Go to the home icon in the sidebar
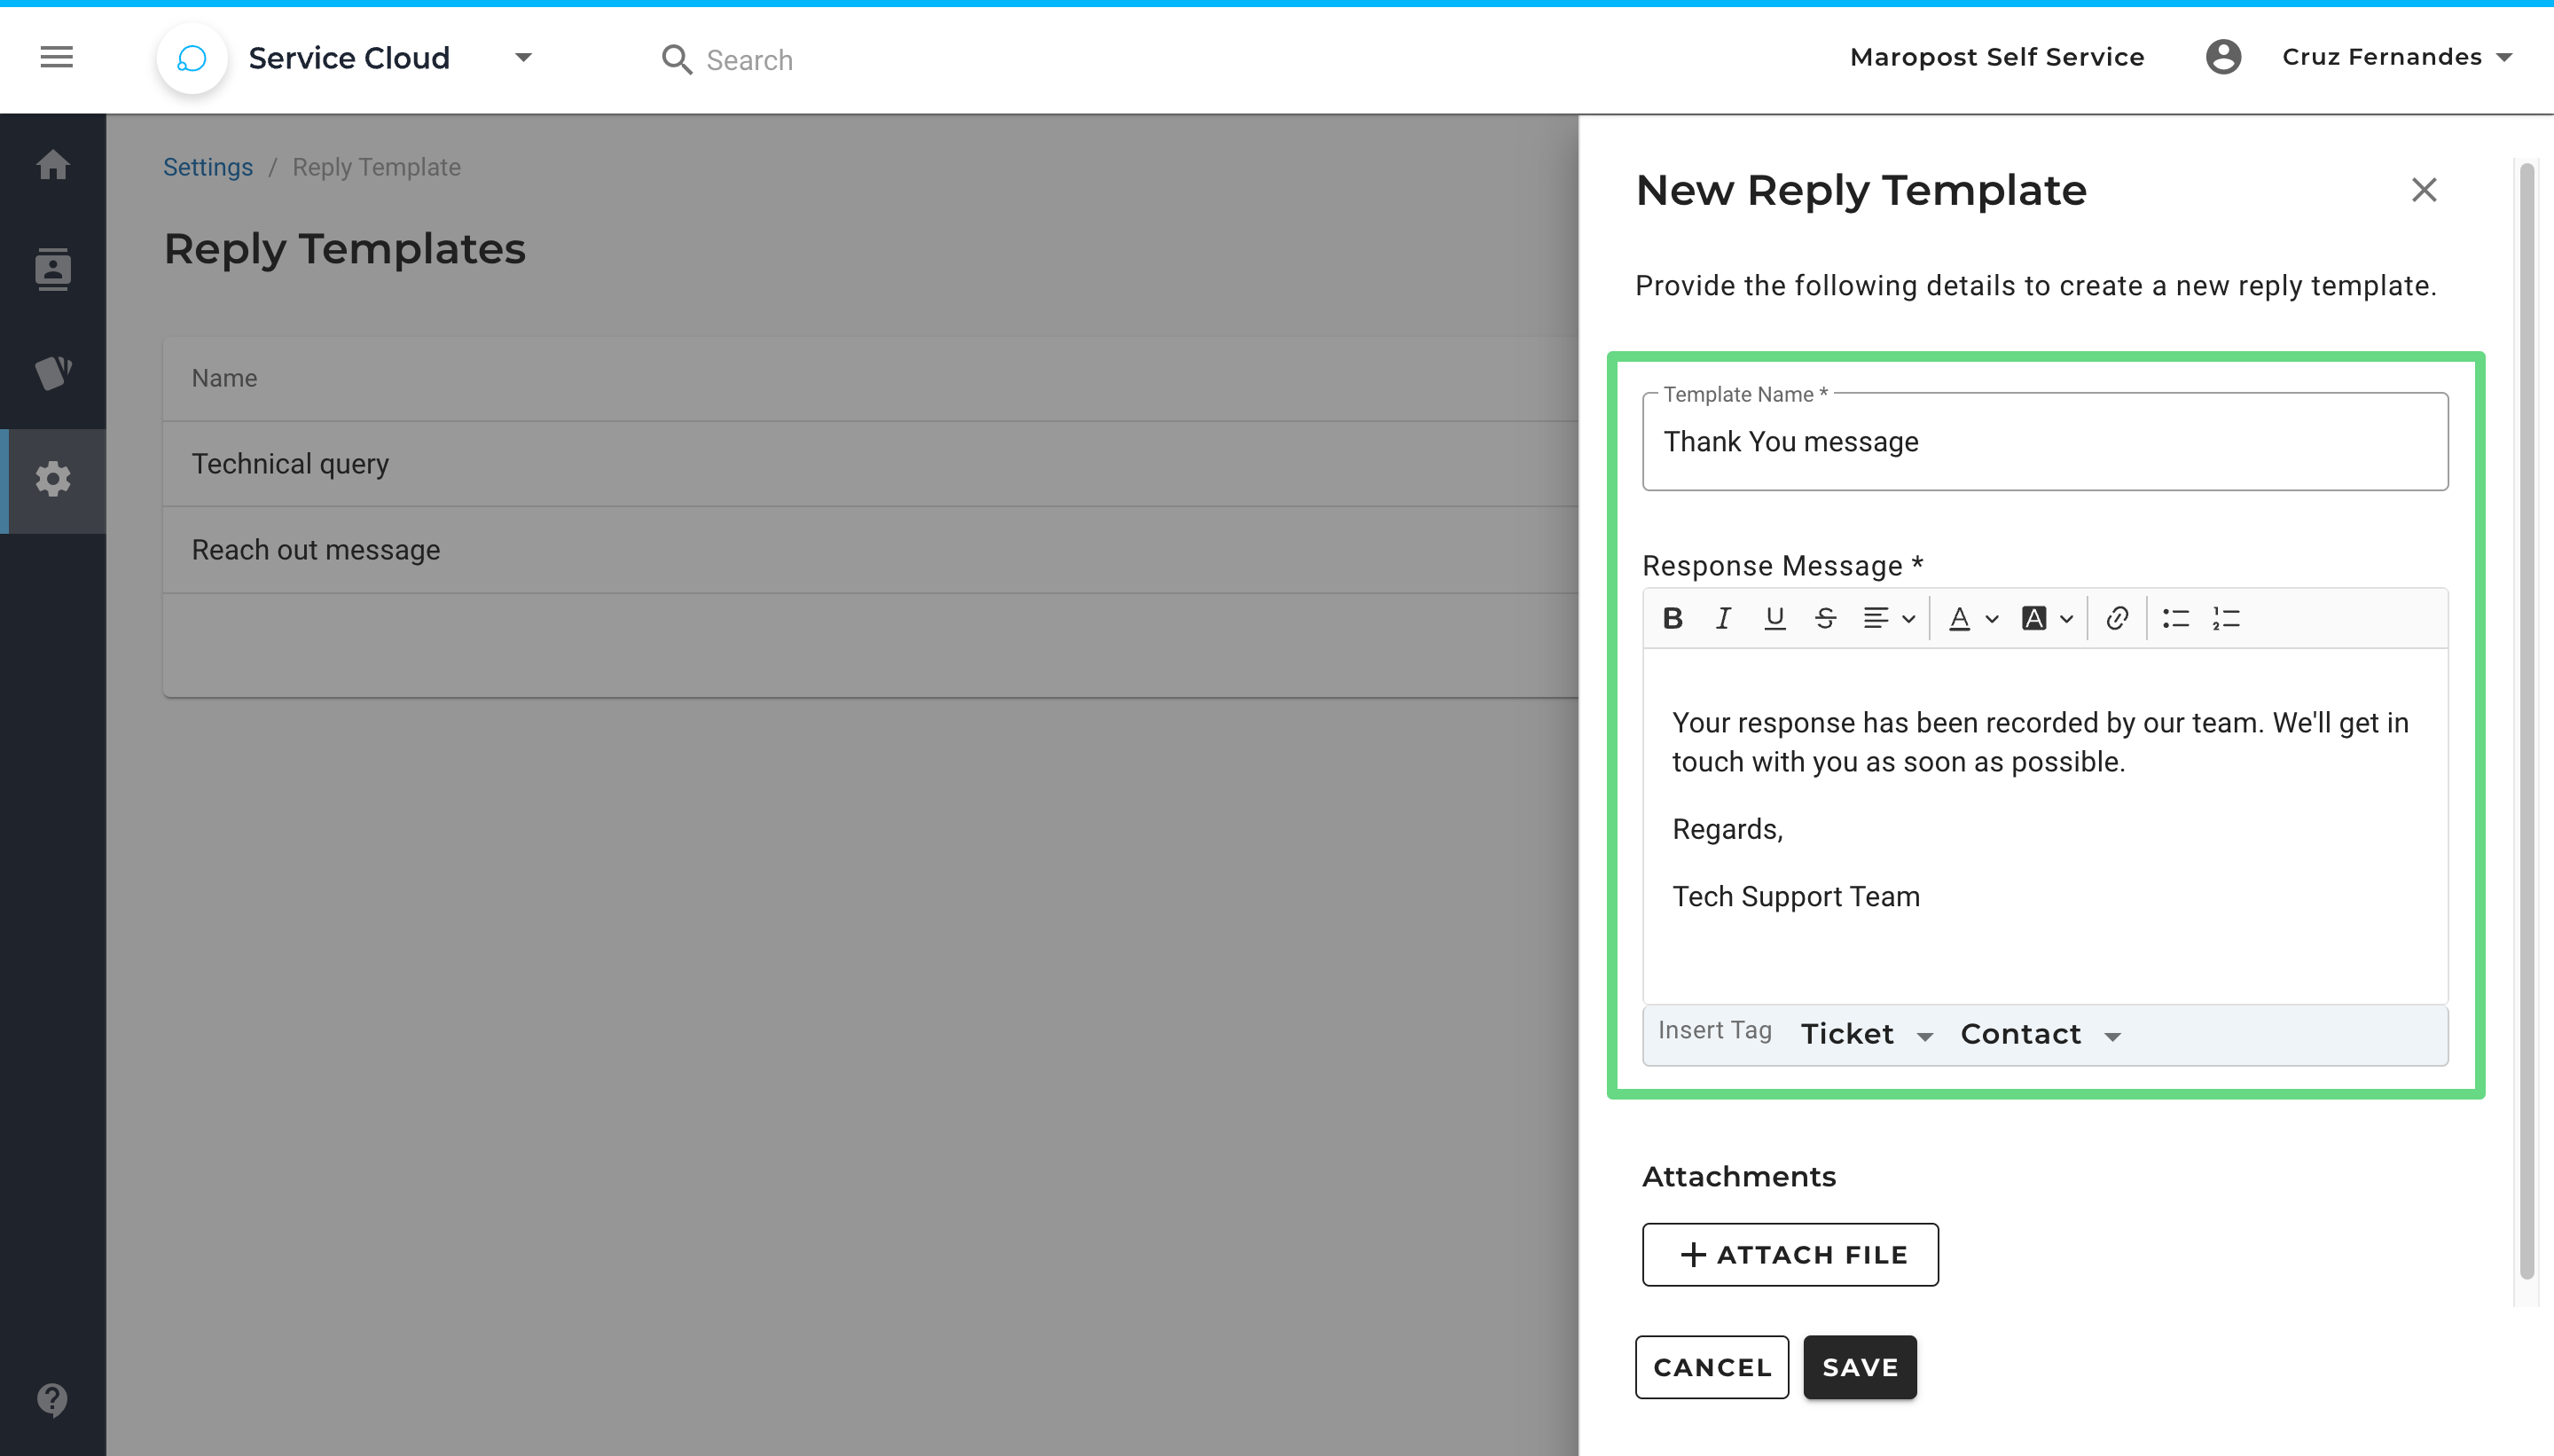Screen dimensions: 2554x1456 tap(53, 165)
